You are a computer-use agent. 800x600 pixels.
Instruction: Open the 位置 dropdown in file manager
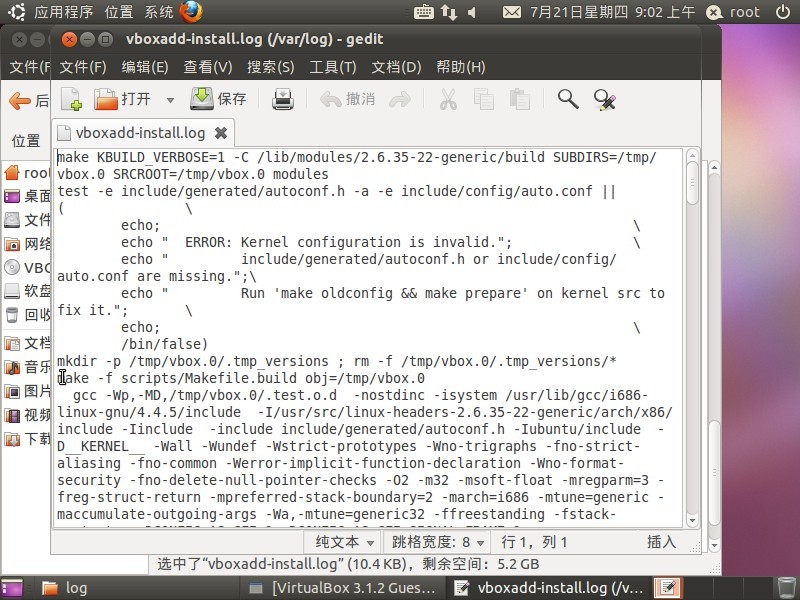click(x=27, y=140)
